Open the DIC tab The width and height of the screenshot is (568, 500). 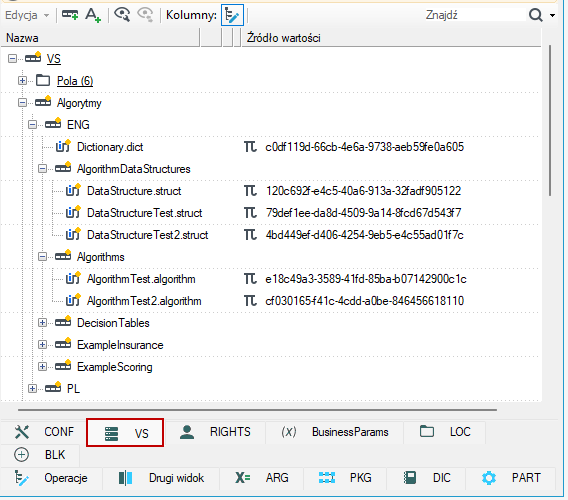point(427,478)
